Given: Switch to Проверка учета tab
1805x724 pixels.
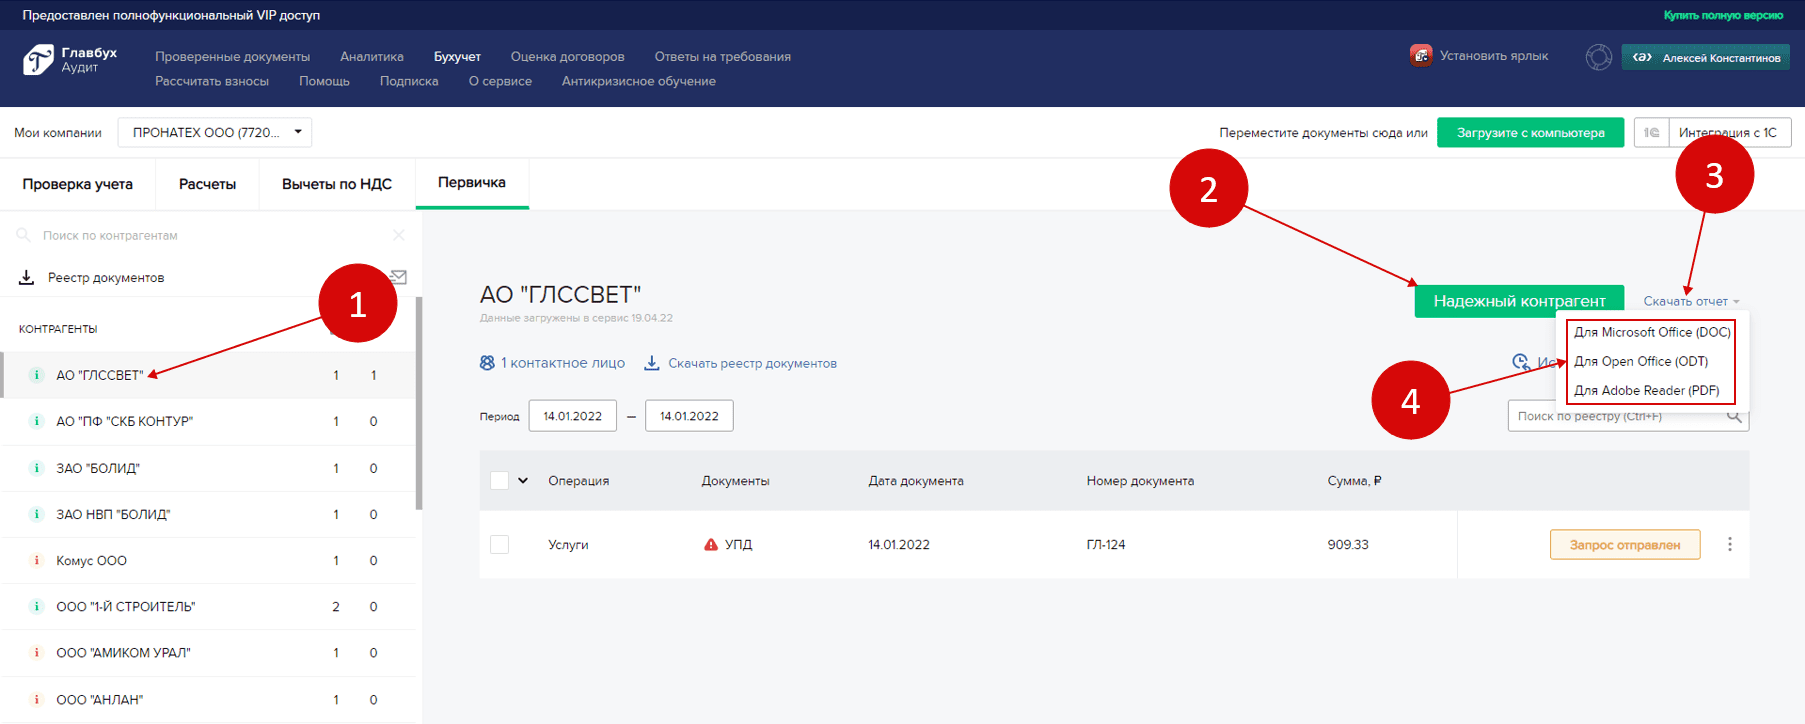Looking at the screenshot, I should click(x=78, y=184).
